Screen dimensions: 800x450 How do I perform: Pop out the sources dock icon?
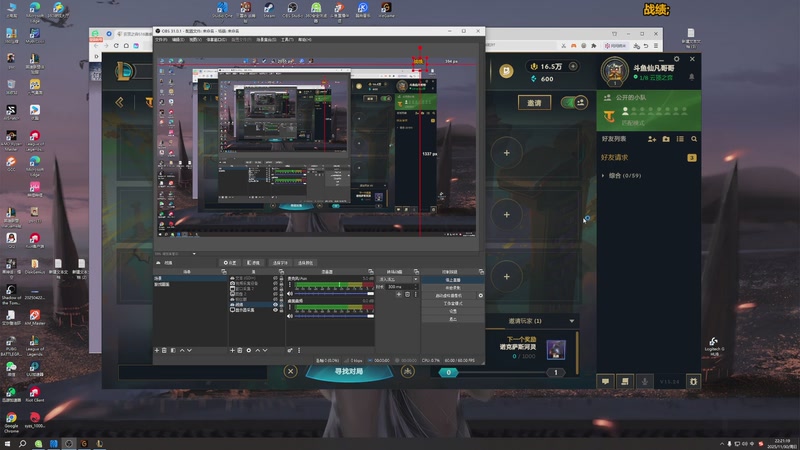click(281, 271)
